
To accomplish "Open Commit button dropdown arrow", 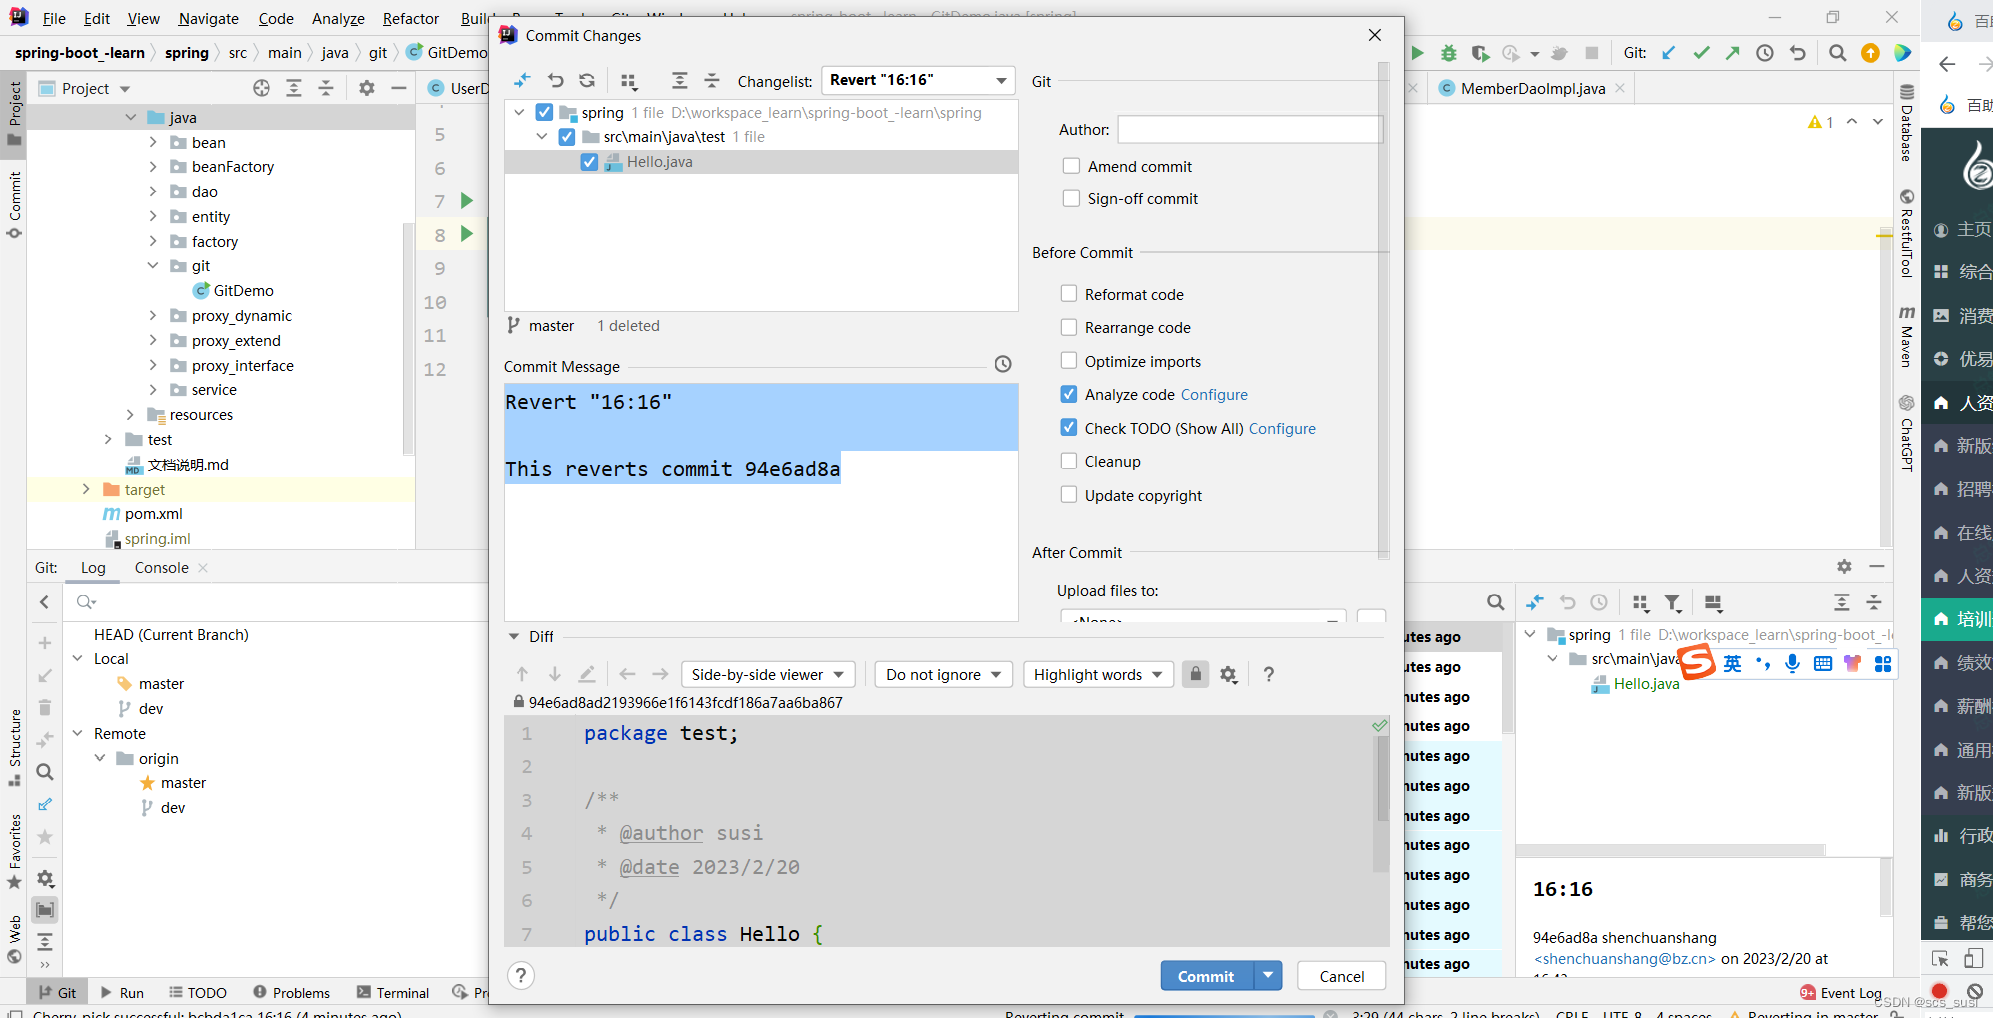I will point(1268,975).
